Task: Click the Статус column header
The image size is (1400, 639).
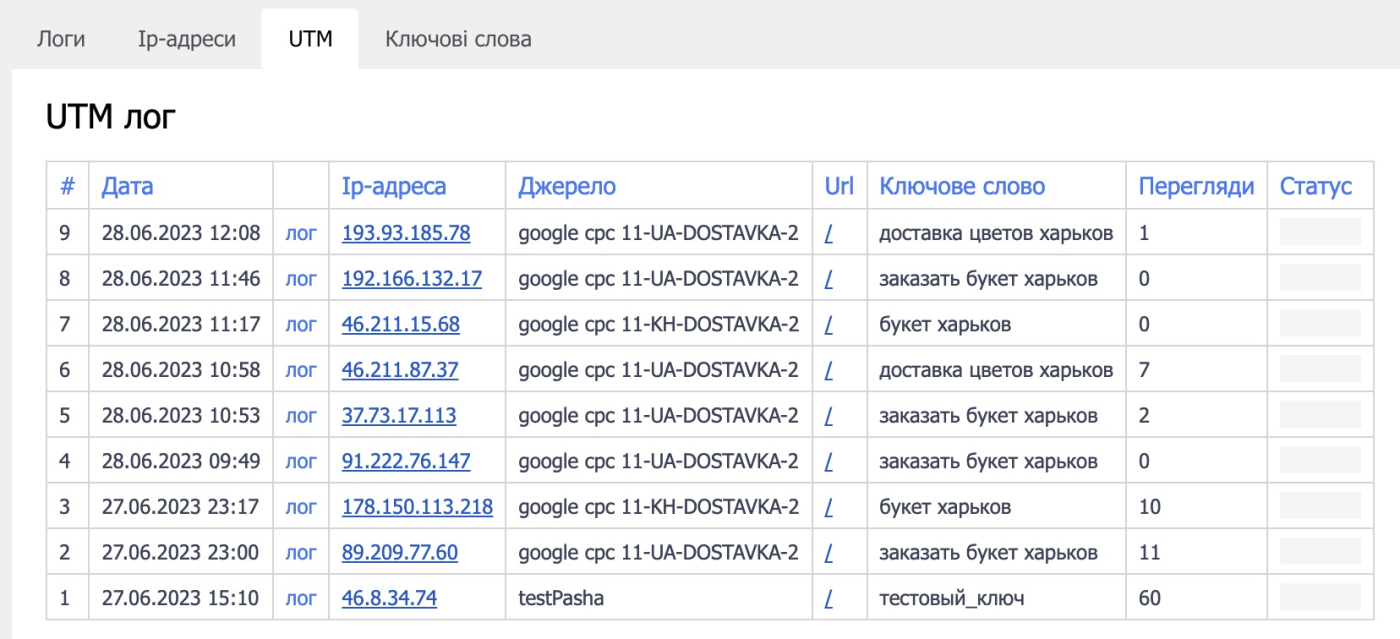Action: 1315,186
